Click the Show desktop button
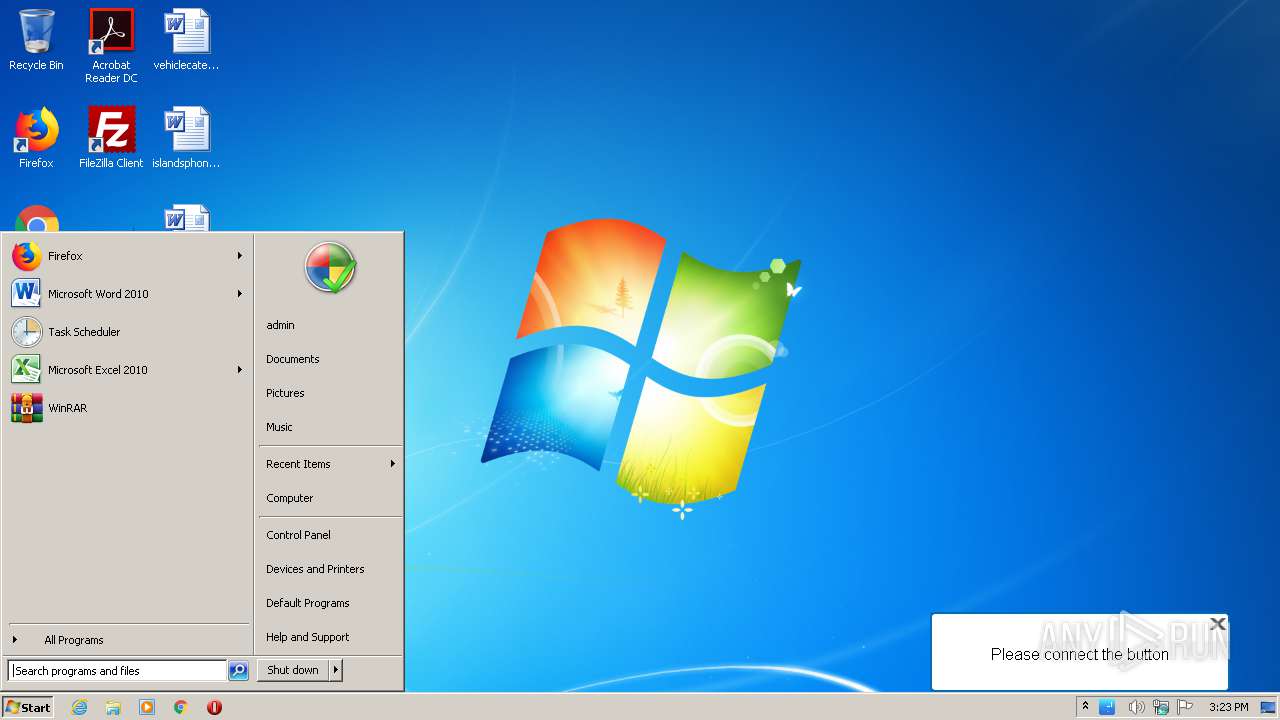Viewport: 1280px width, 720px height. pyautogui.click(x=1268, y=707)
